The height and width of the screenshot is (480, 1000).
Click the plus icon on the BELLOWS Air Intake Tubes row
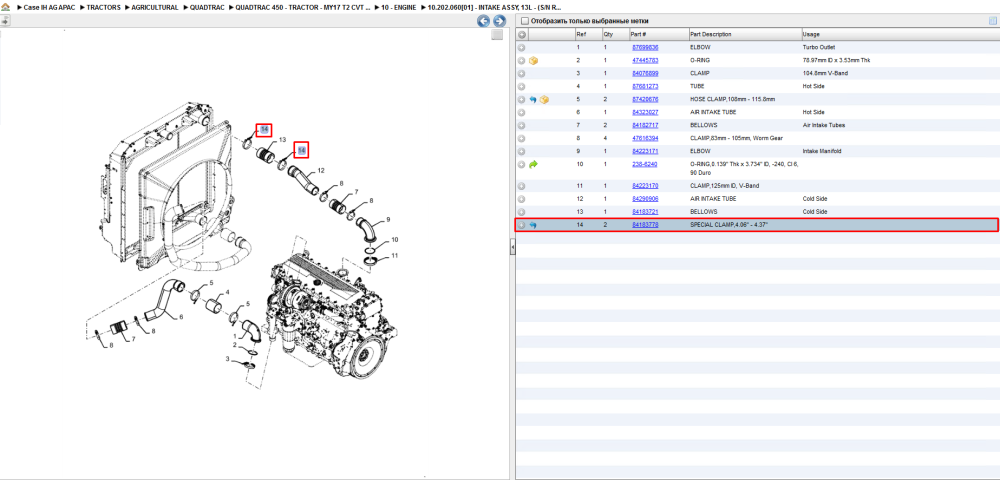pyautogui.click(x=522, y=125)
